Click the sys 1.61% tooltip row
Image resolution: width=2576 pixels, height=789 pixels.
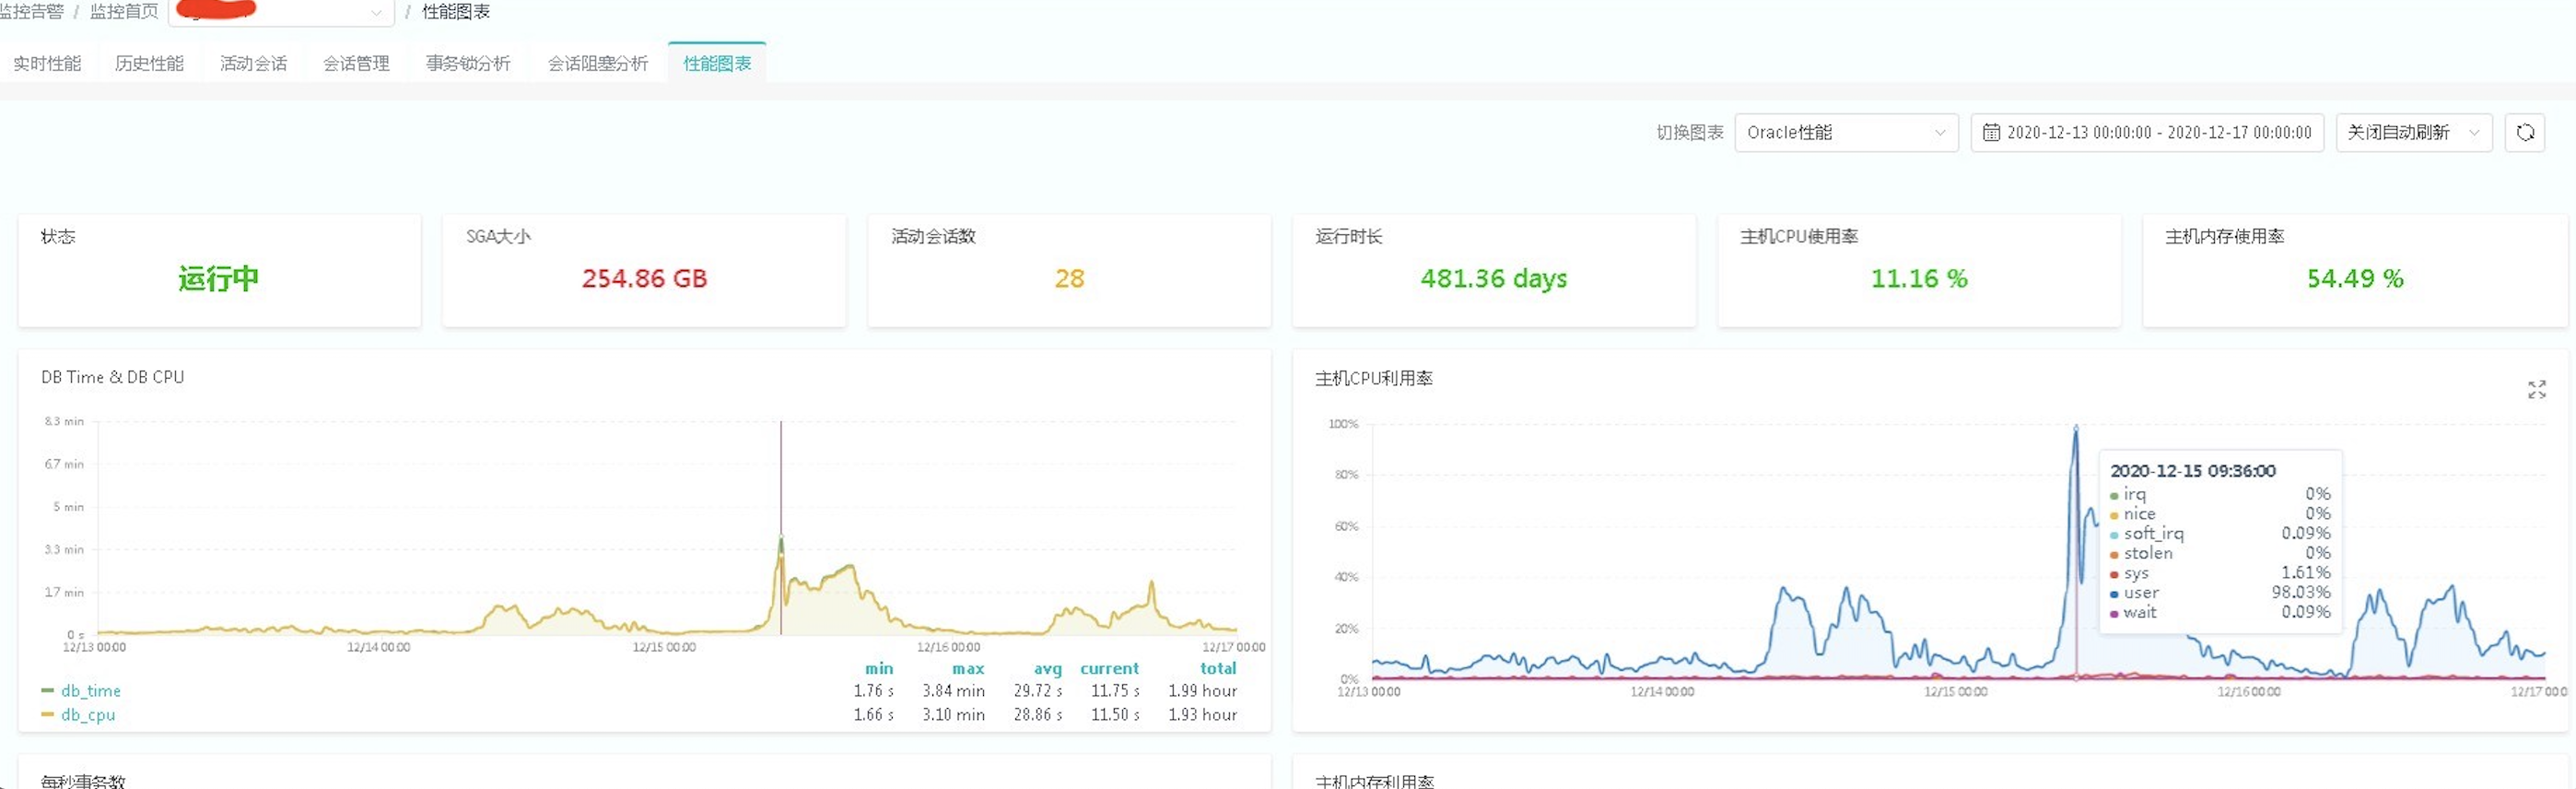pos(2219,573)
